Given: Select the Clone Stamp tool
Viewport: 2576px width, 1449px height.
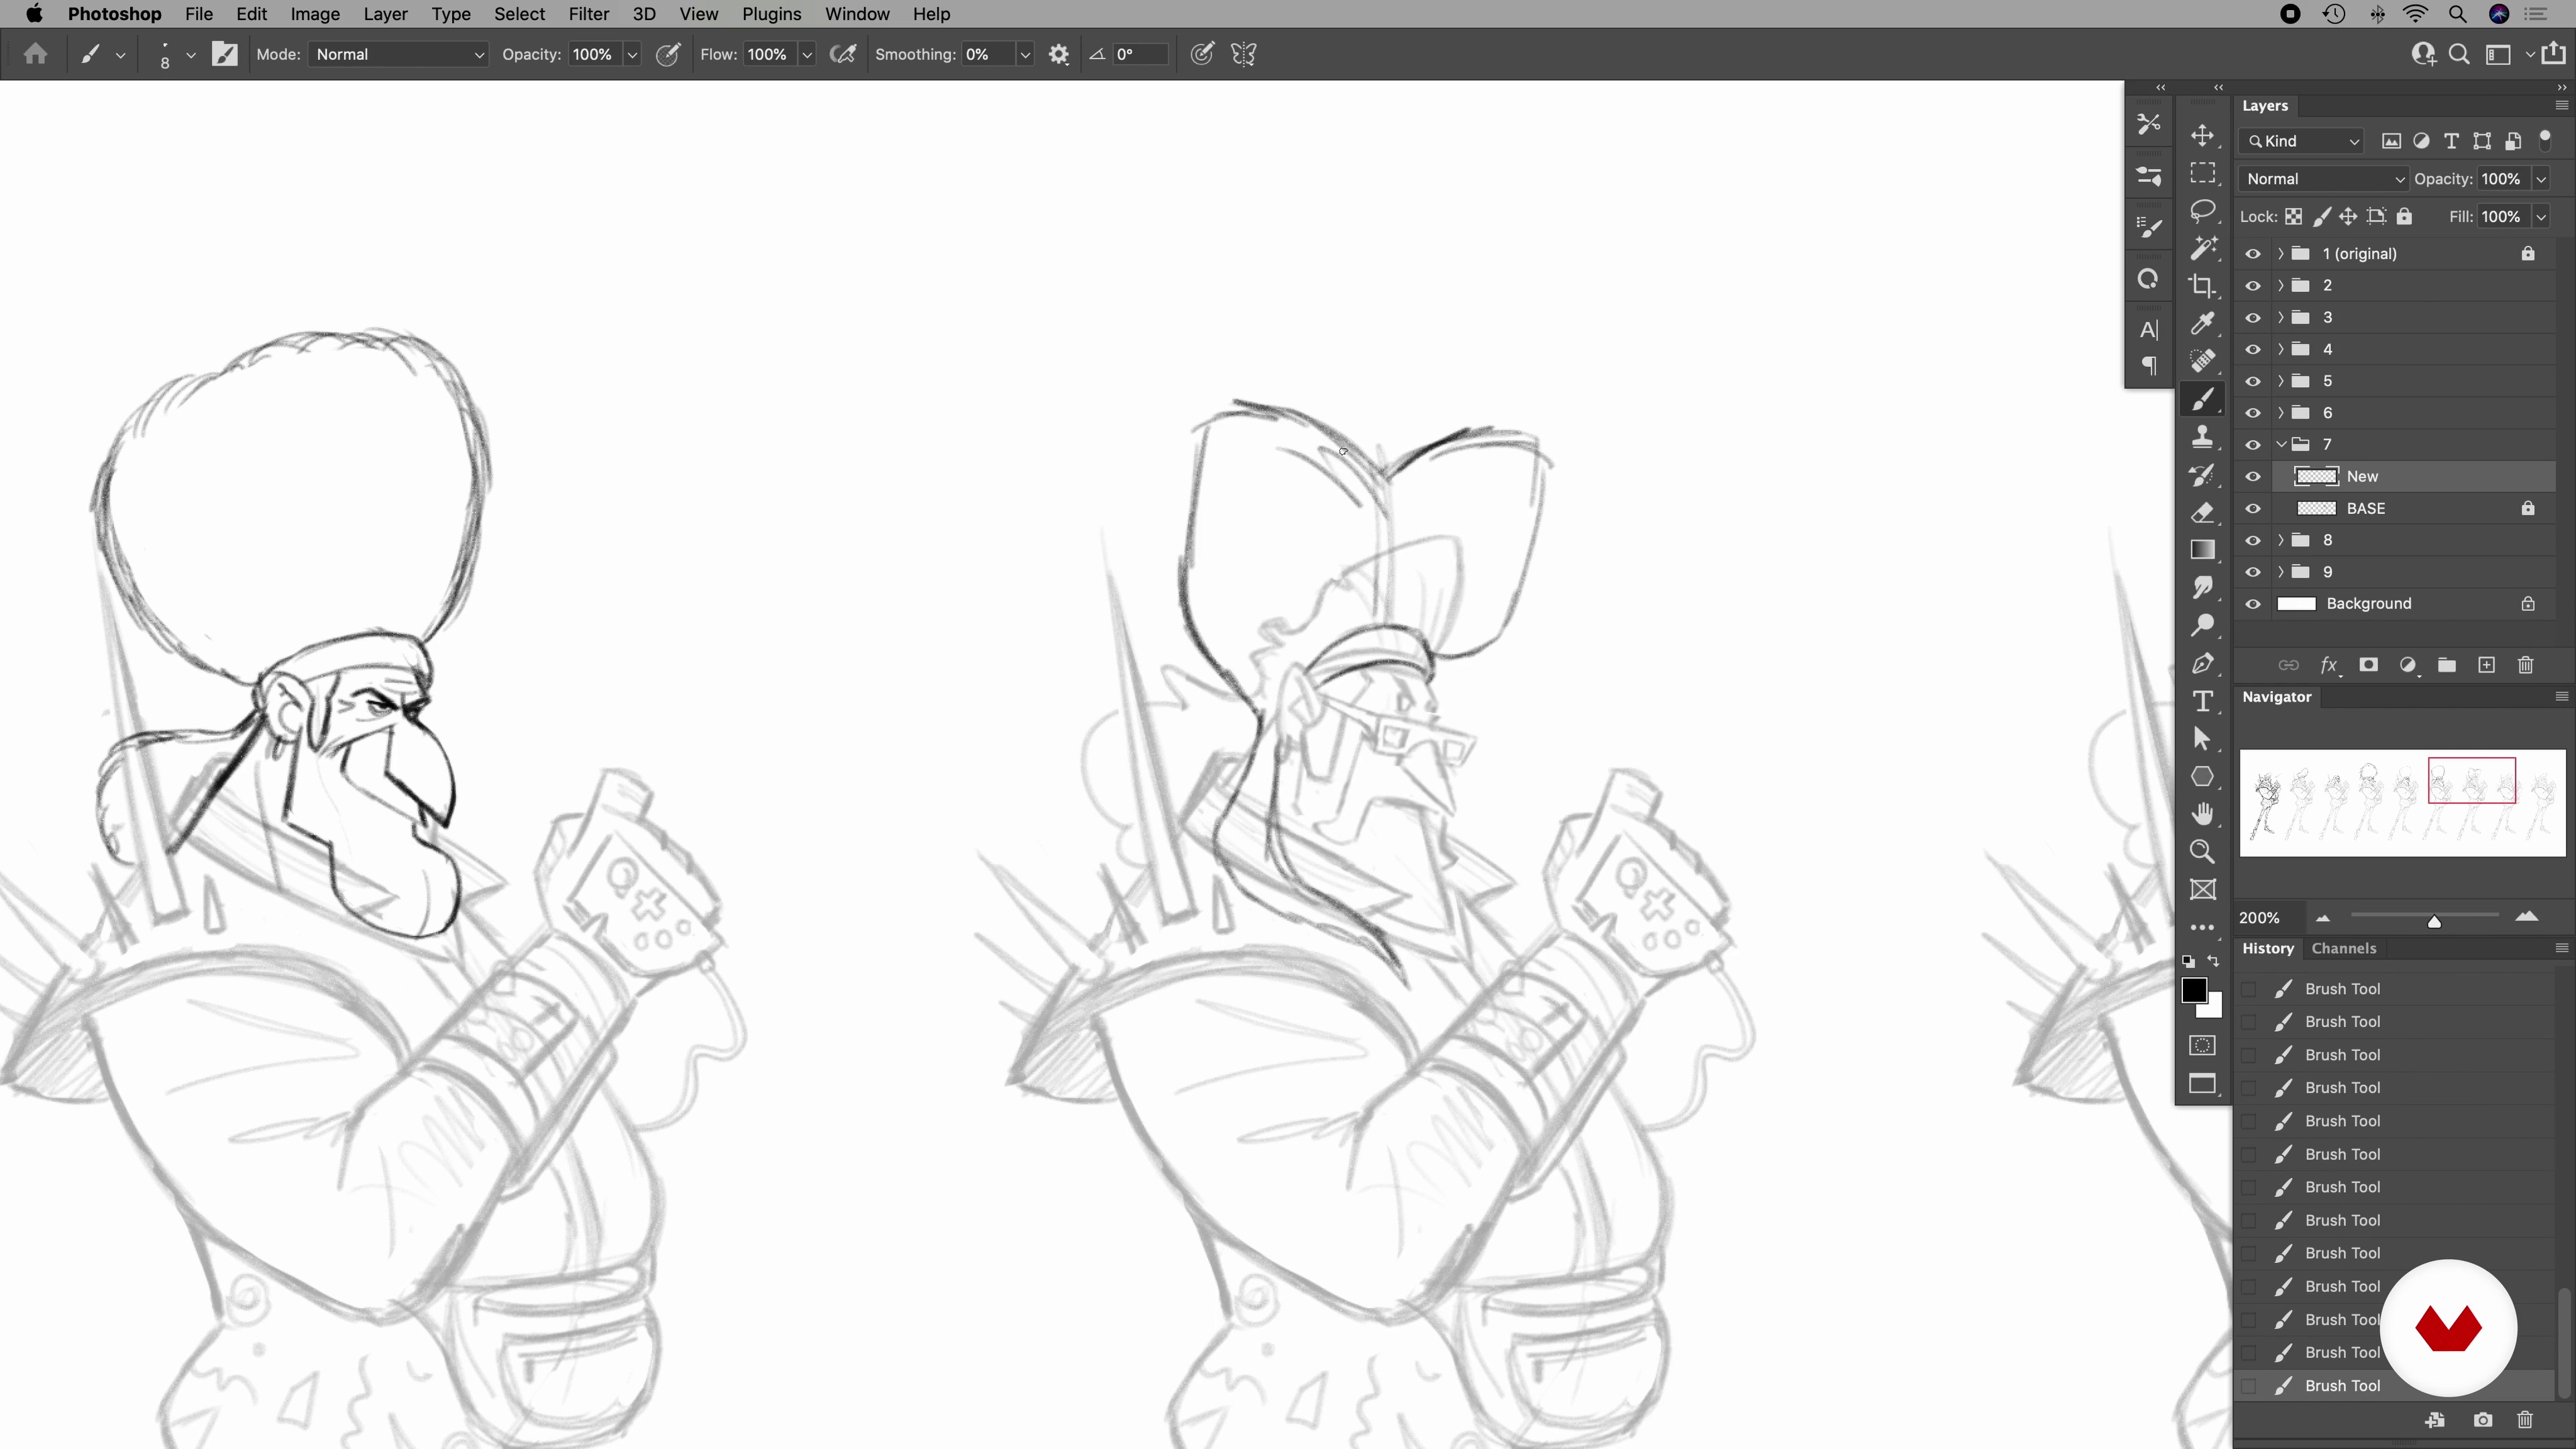Looking at the screenshot, I should pyautogui.click(x=2202, y=437).
